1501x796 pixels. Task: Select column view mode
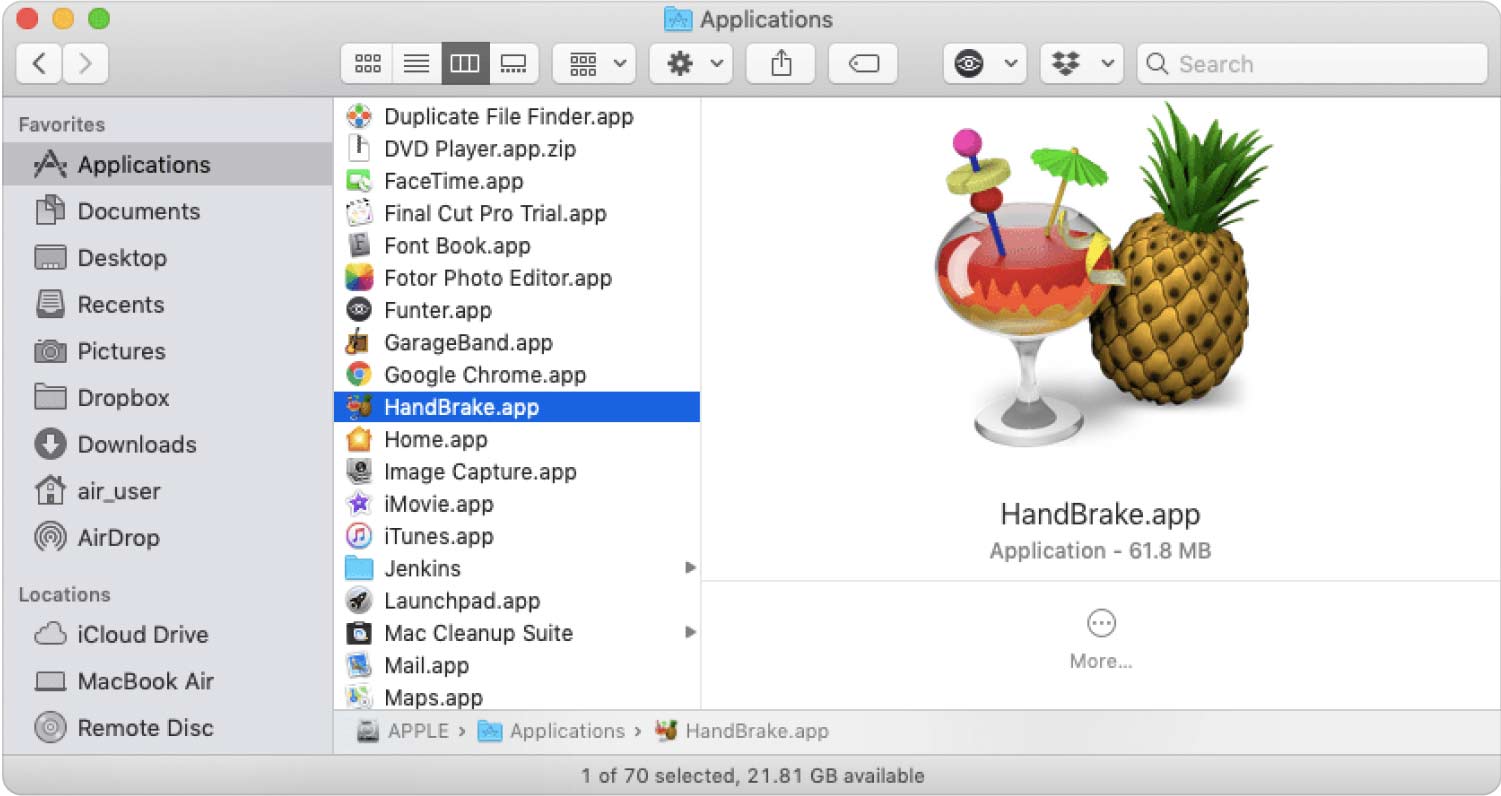(x=465, y=64)
